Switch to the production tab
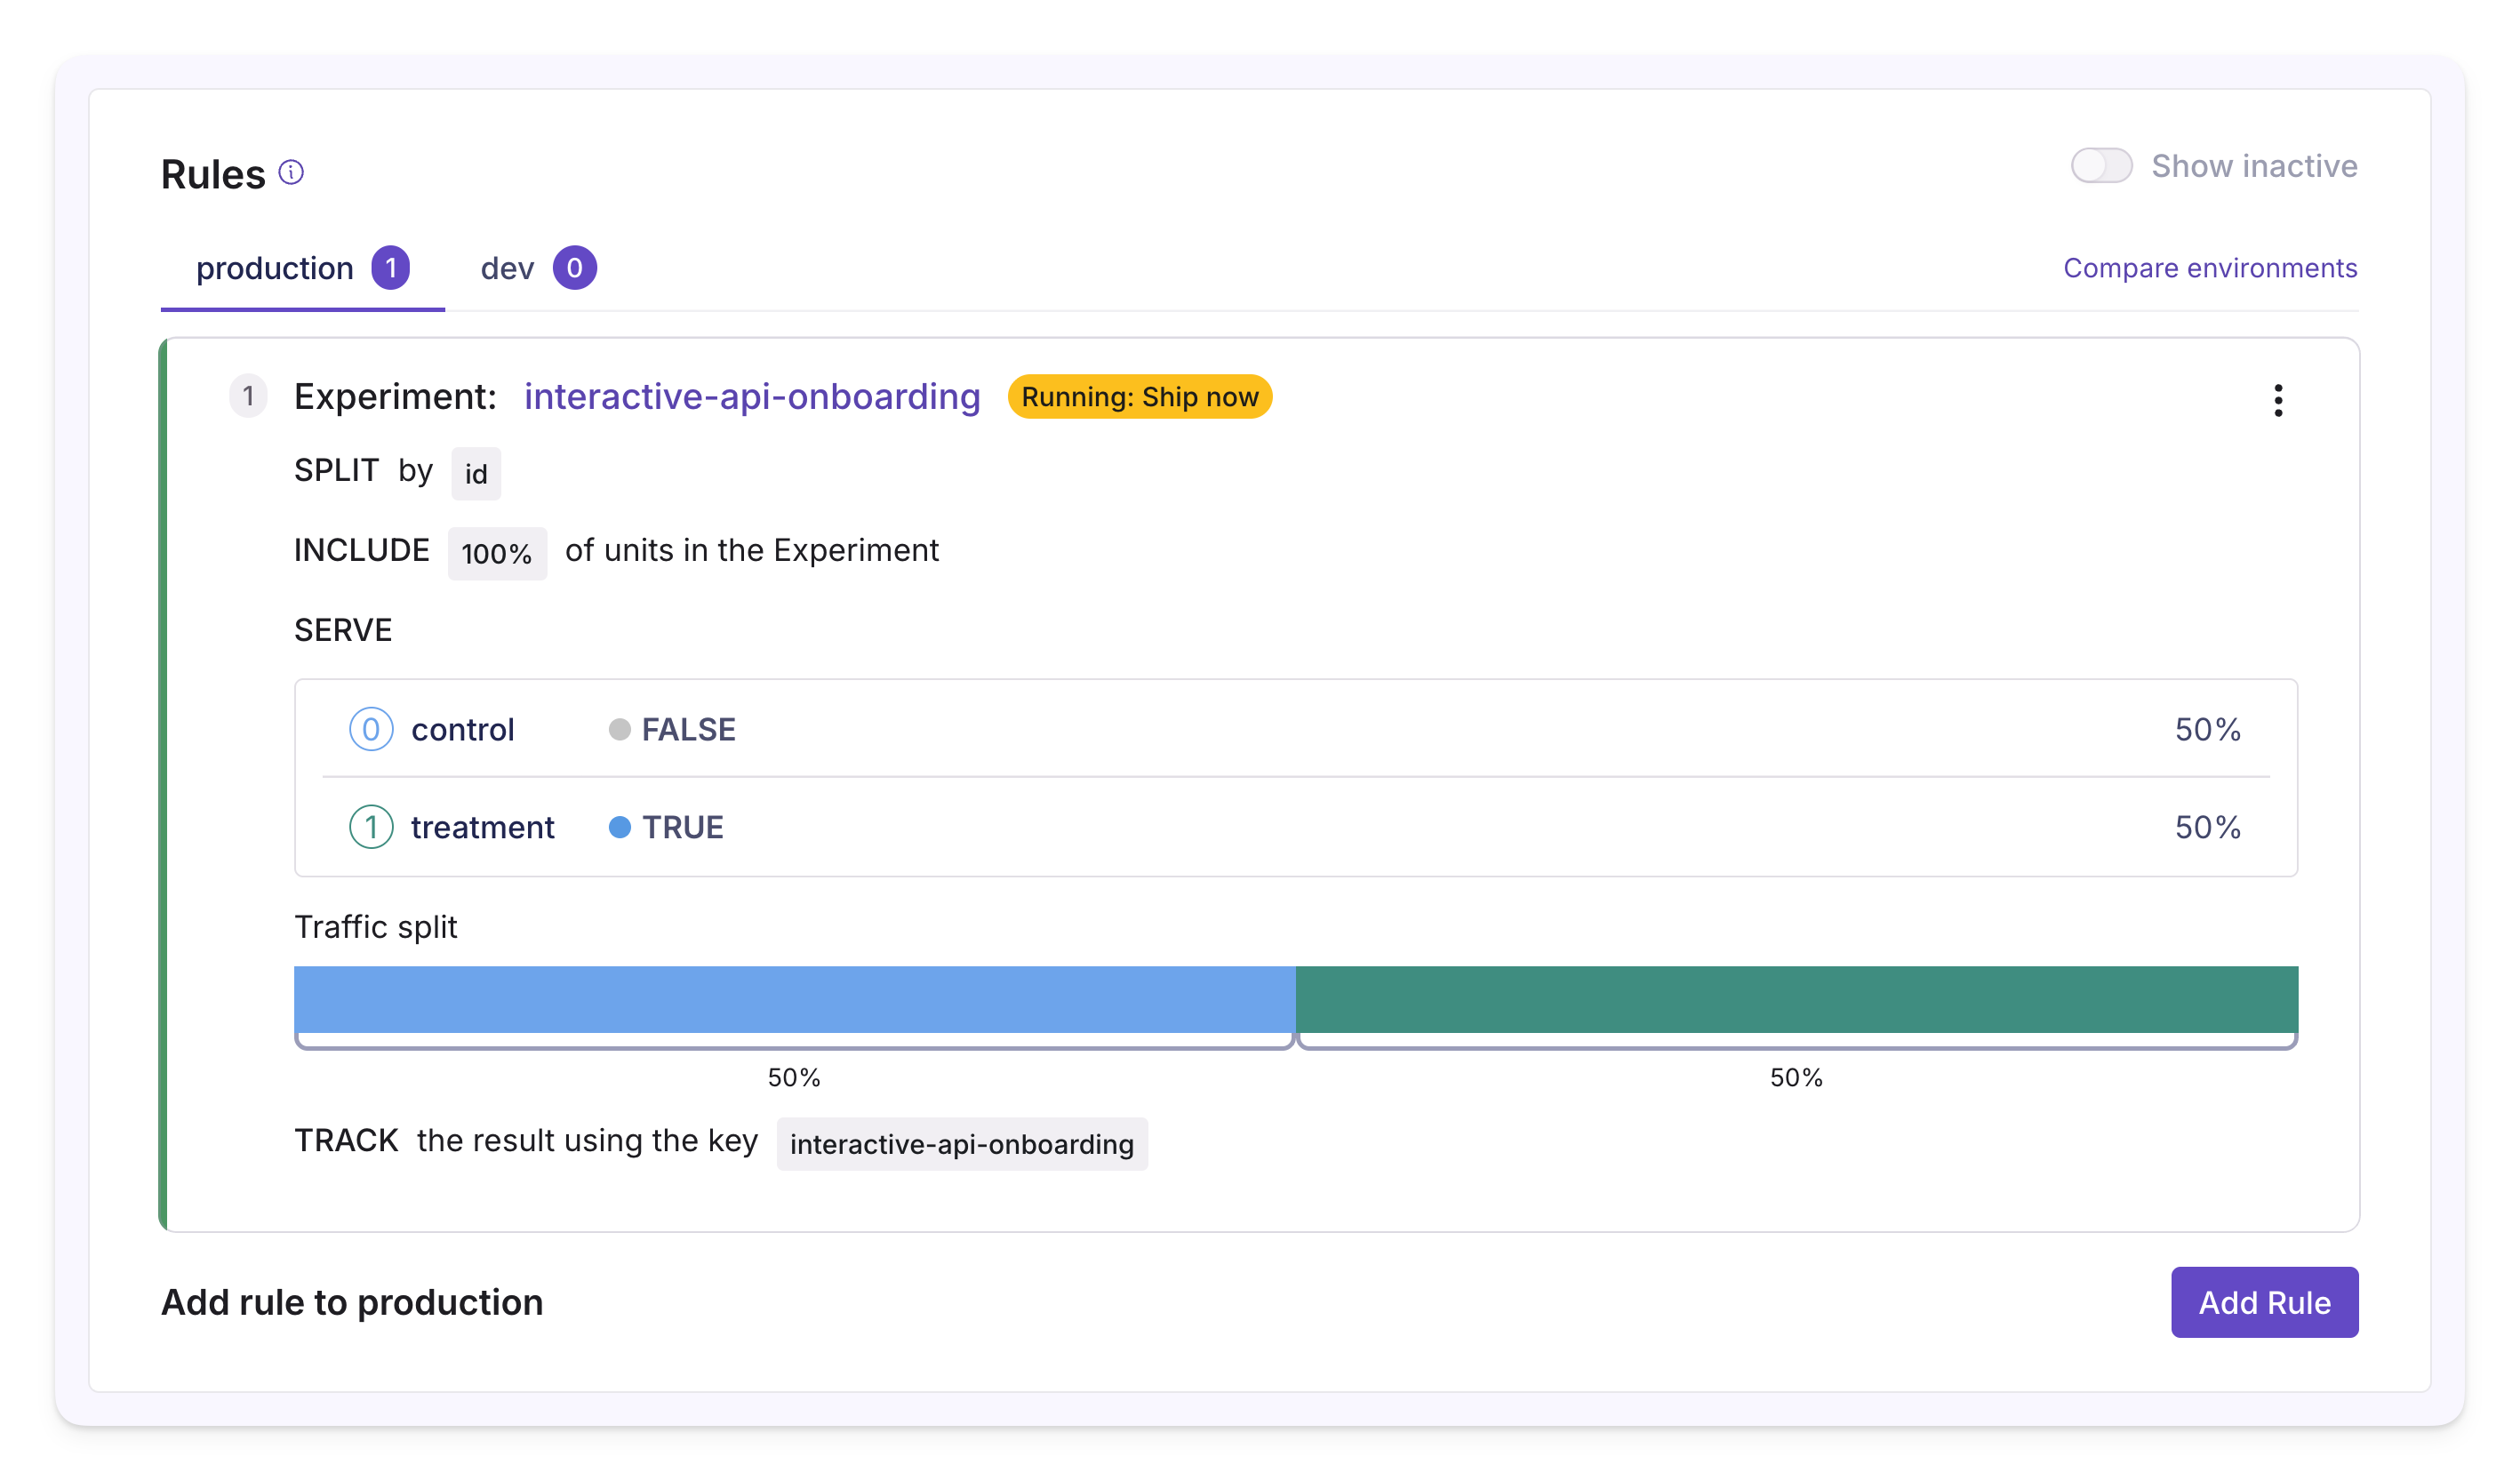The image size is (2520, 1481). click(275, 268)
